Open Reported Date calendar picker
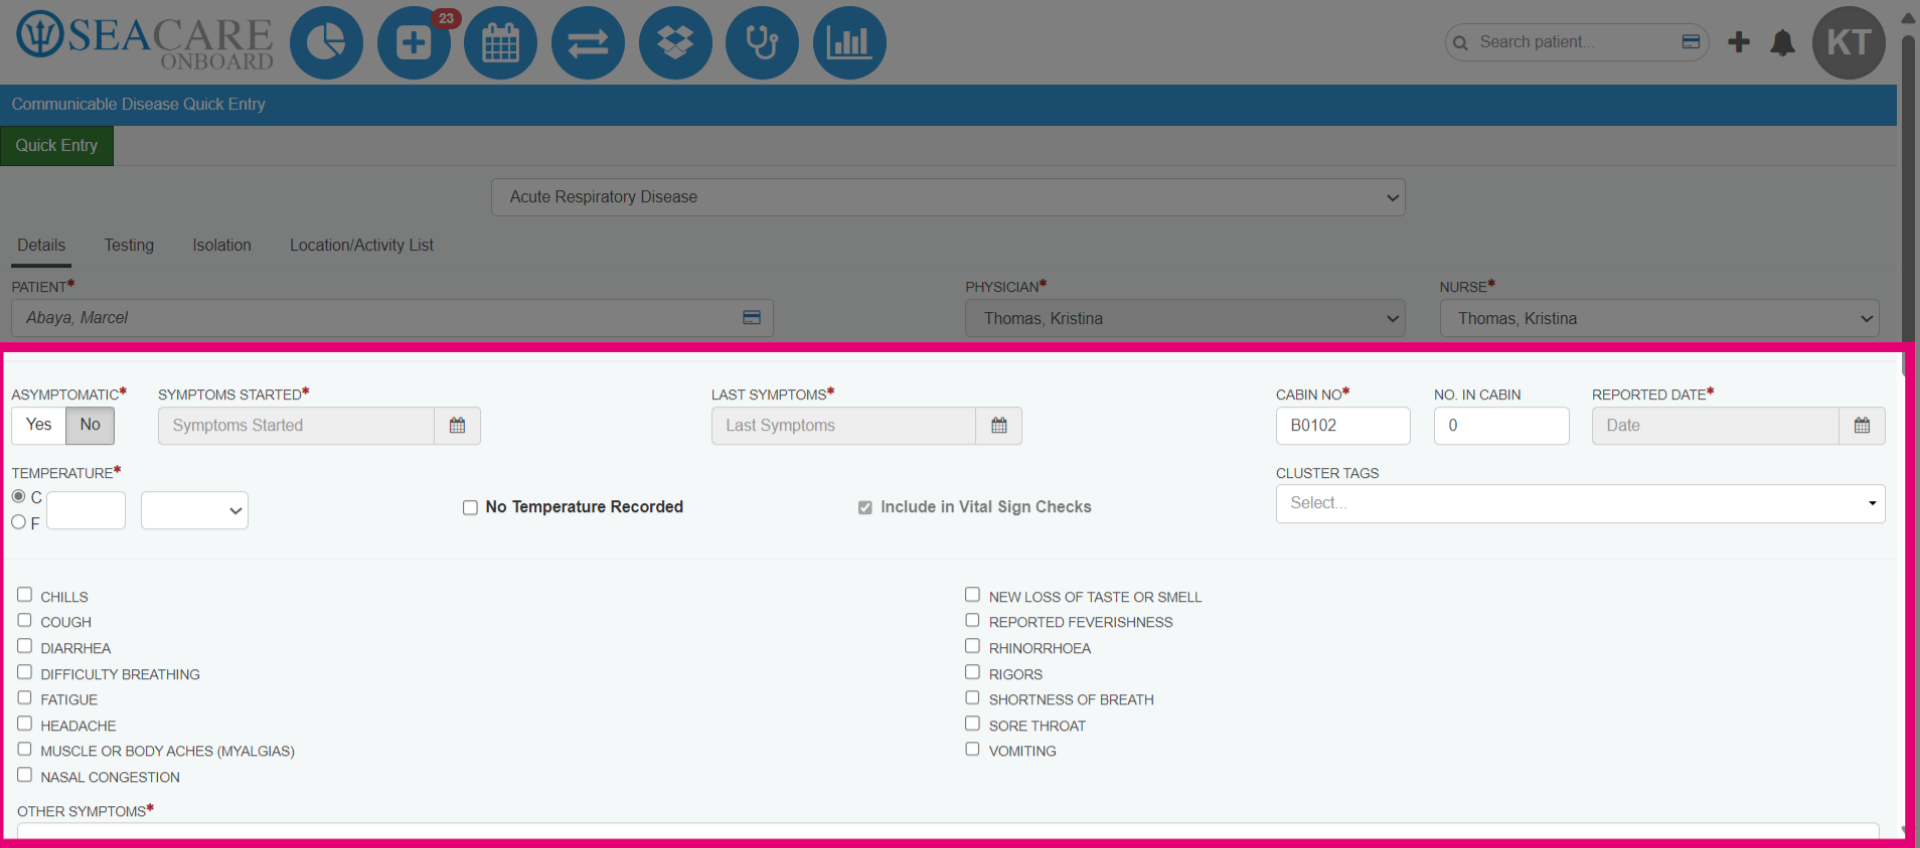Viewport: 1920px width, 848px height. 1862,425
